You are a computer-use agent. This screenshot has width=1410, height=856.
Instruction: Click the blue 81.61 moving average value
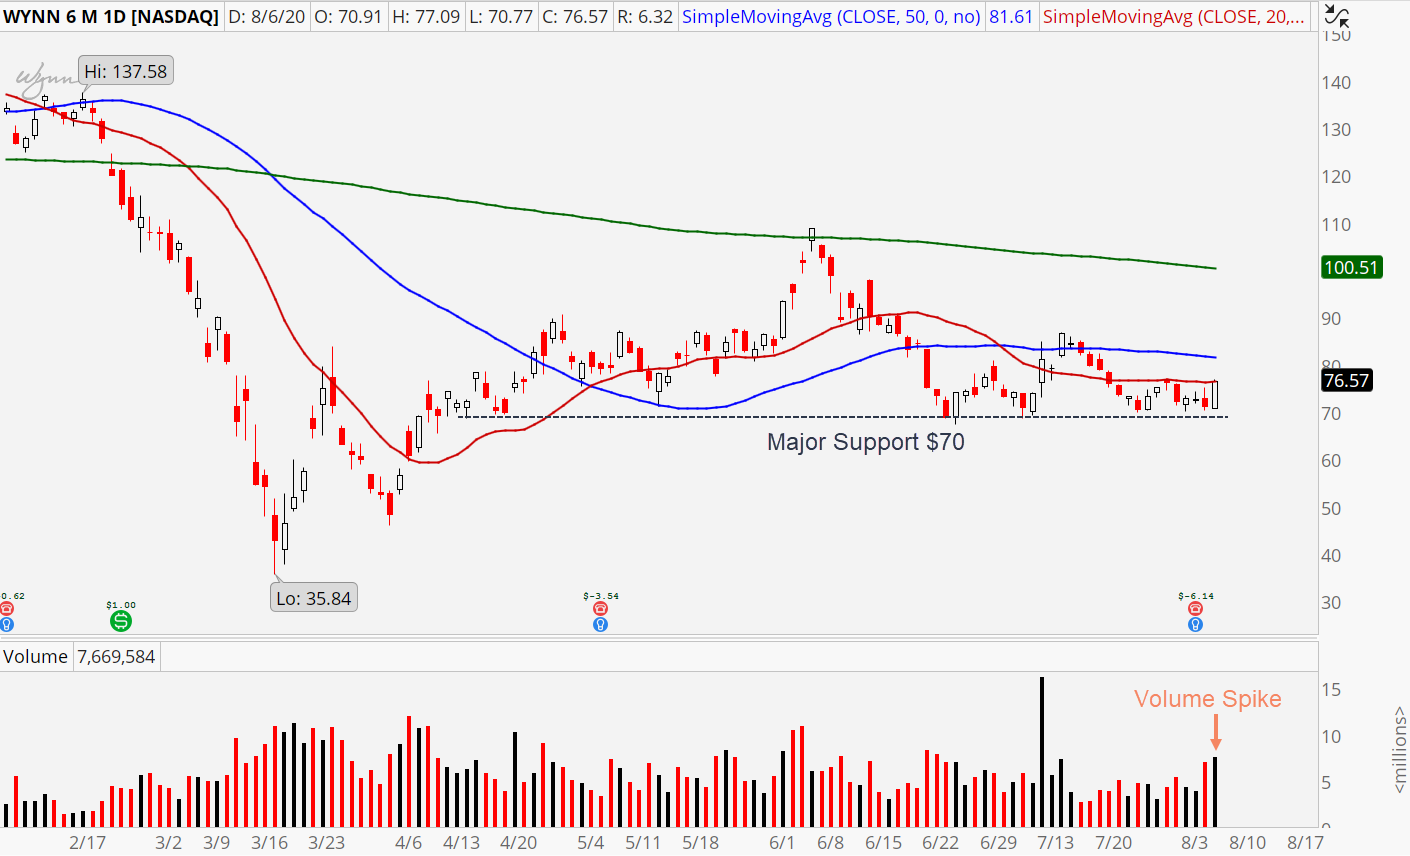[1011, 17]
